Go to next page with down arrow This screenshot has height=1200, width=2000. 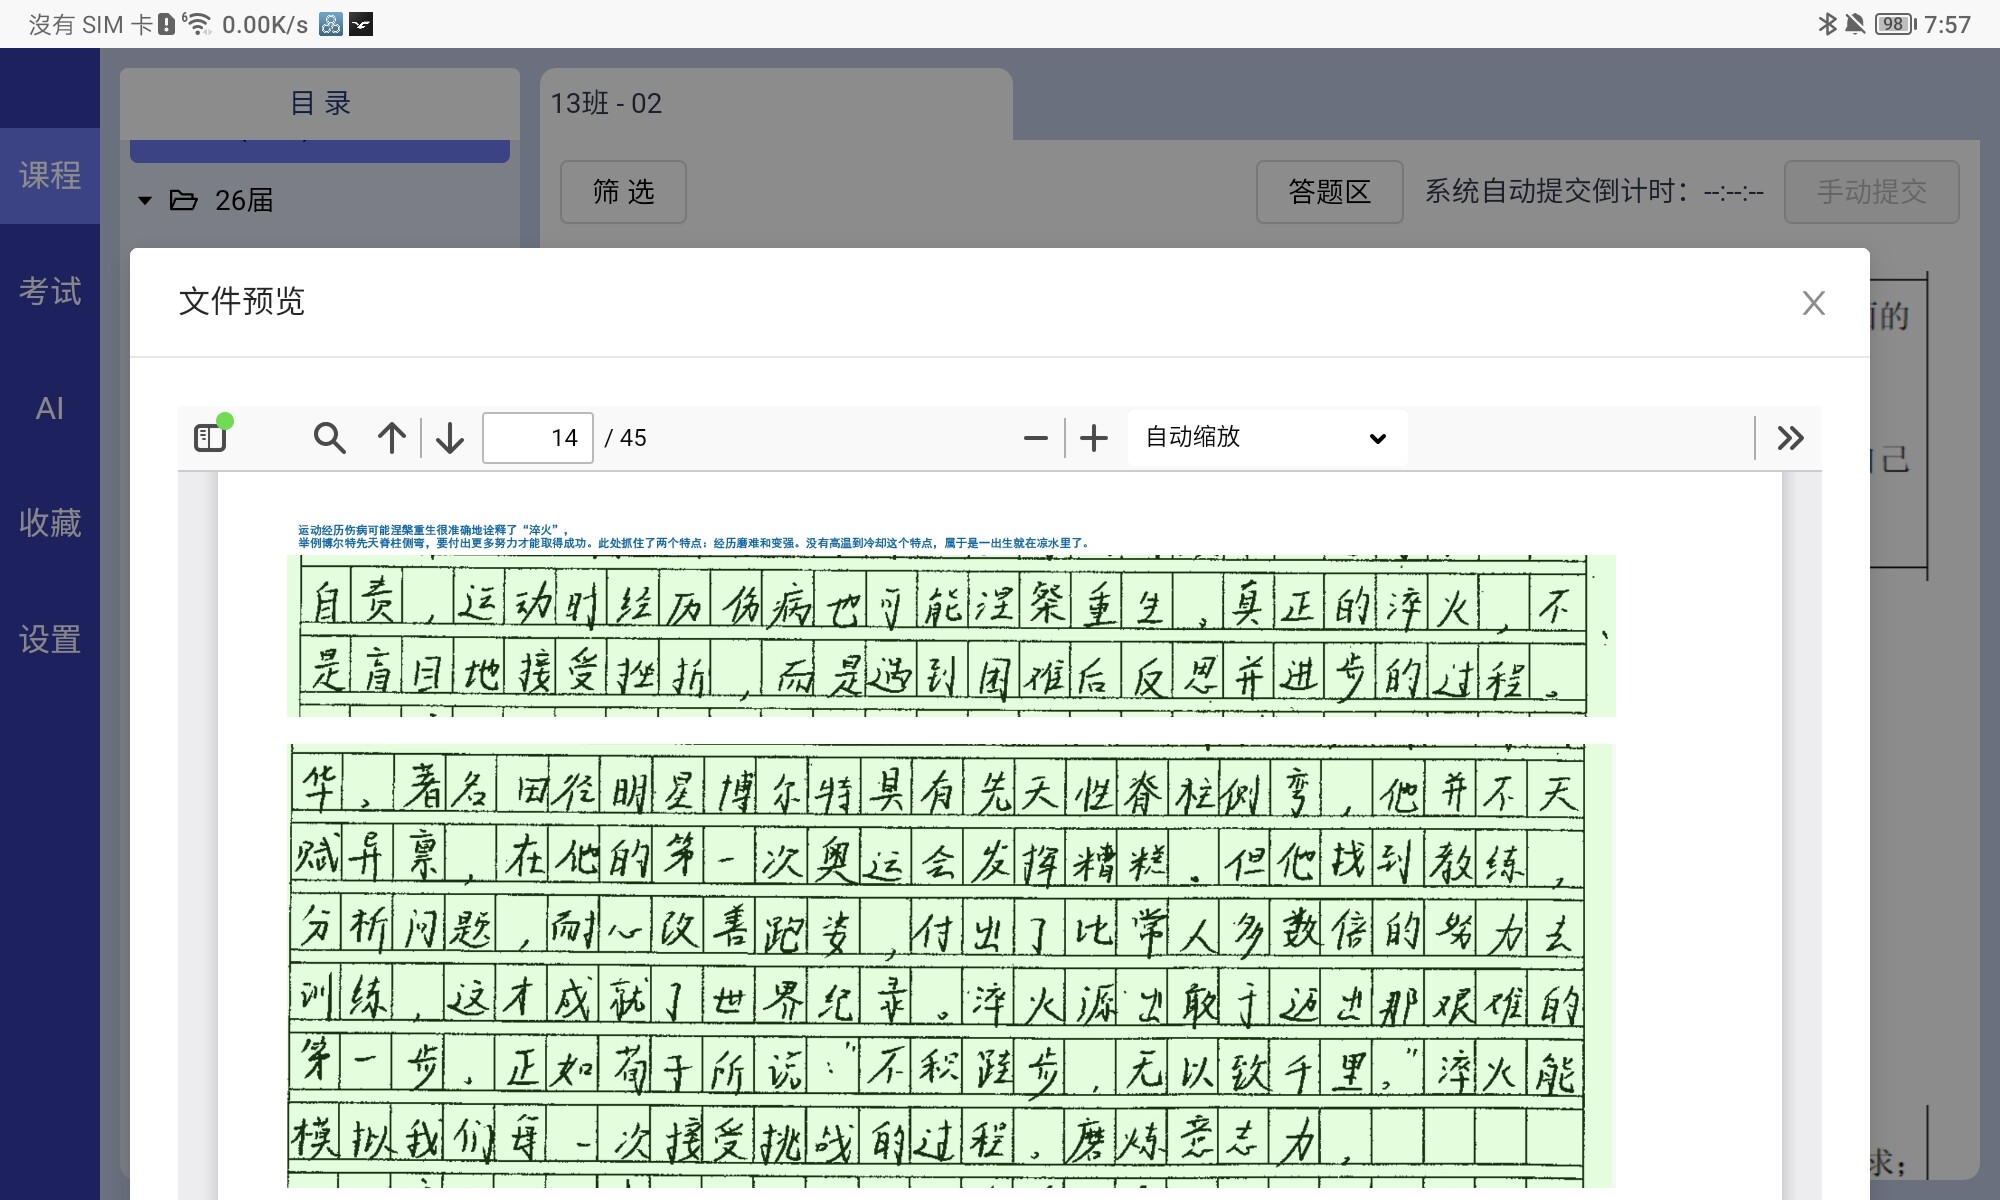pos(450,438)
